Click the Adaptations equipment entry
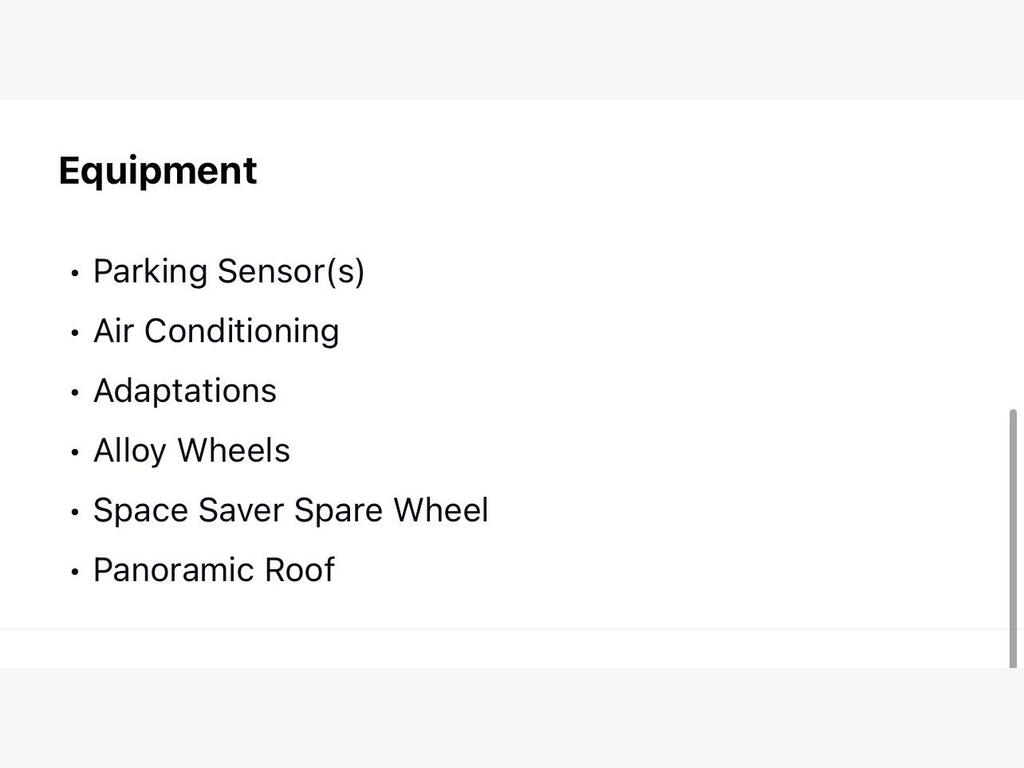This screenshot has width=1024, height=768. point(185,391)
